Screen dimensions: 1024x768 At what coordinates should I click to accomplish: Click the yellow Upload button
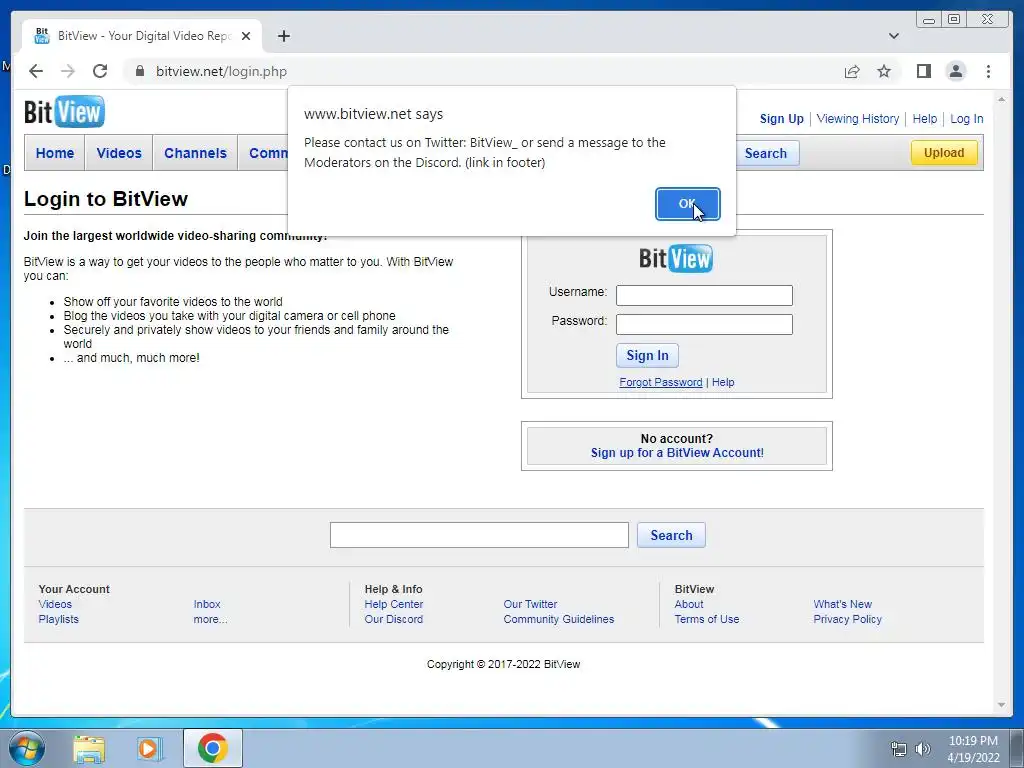pos(944,153)
